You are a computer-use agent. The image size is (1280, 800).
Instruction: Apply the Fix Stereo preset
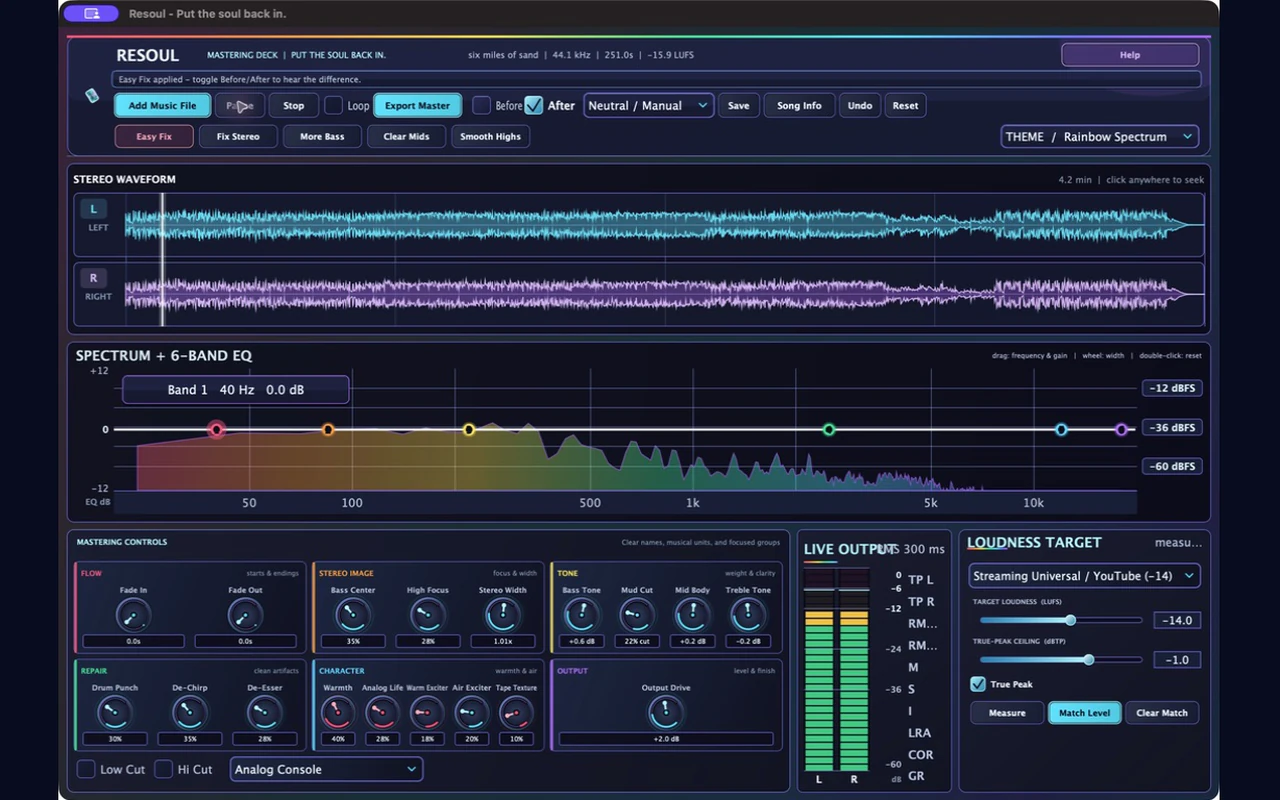pyautogui.click(x=238, y=137)
